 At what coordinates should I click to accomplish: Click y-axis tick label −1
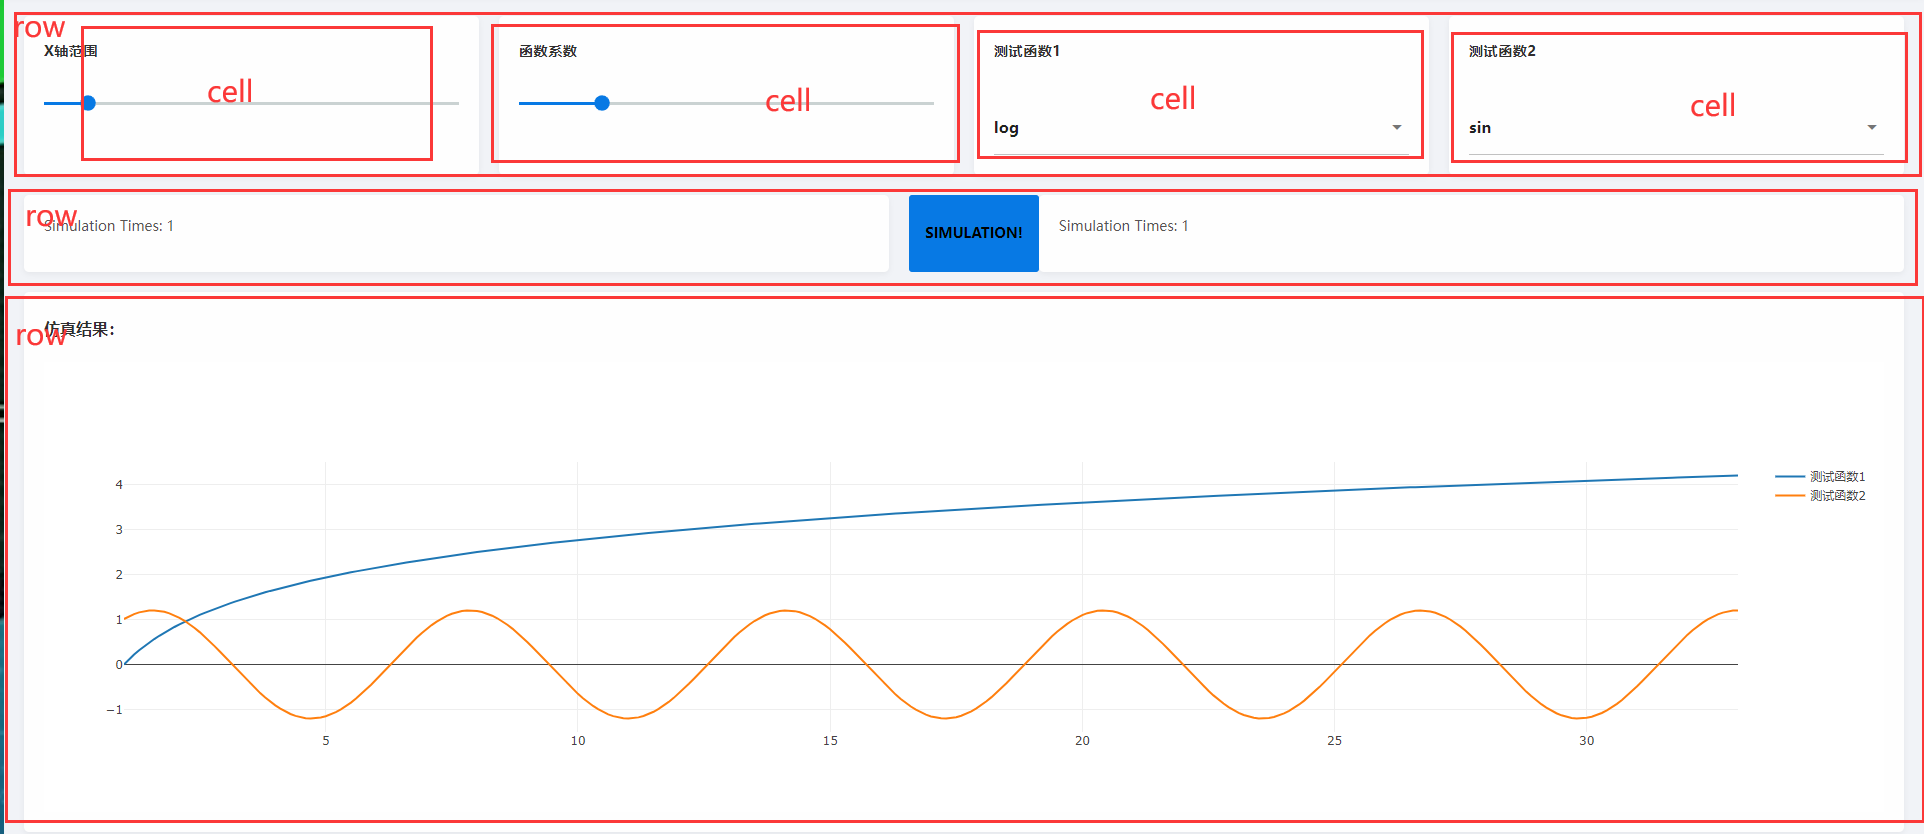coord(115,710)
